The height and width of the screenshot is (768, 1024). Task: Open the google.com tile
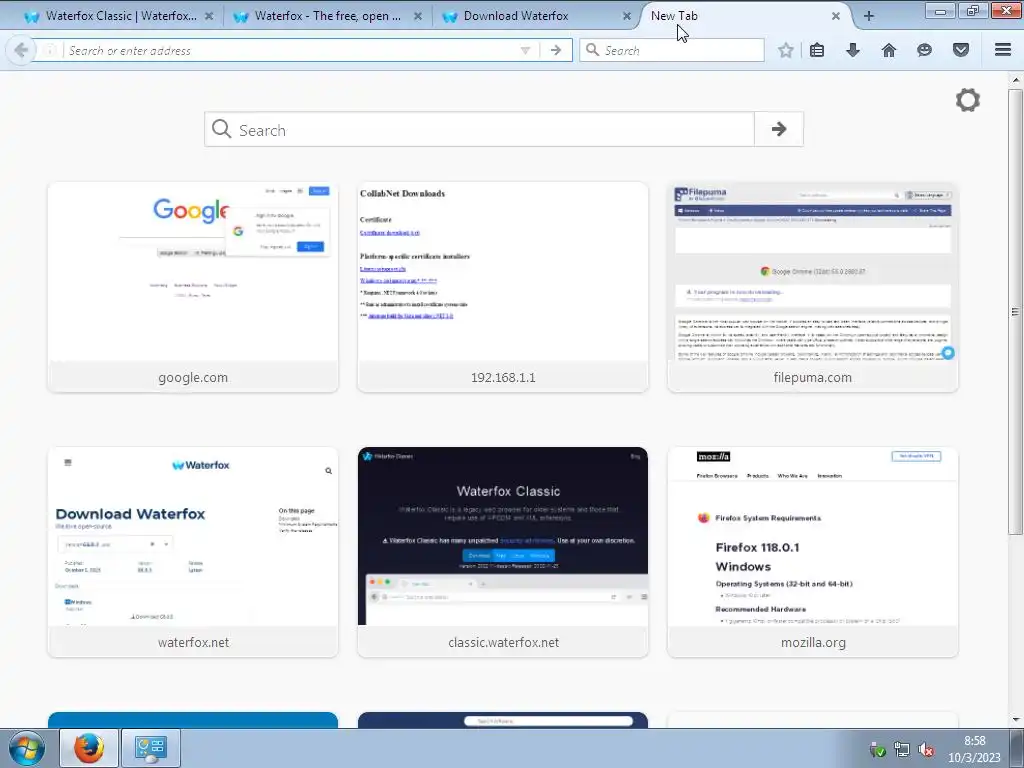click(x=193, y=287)
